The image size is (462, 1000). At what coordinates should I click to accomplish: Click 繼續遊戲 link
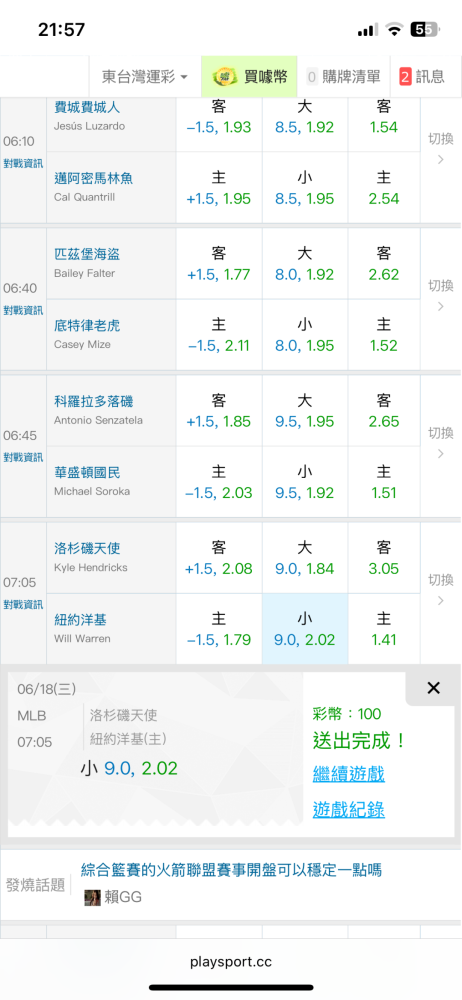348,774
